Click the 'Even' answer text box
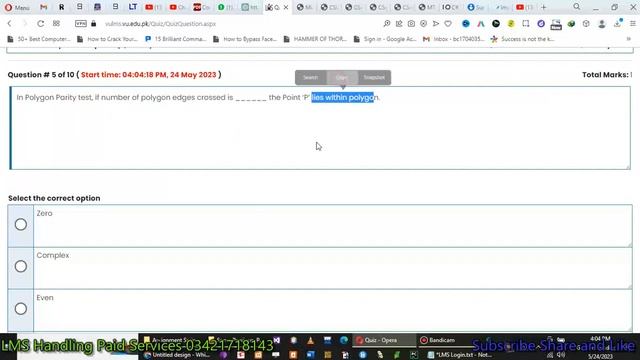 coord(333,311)
